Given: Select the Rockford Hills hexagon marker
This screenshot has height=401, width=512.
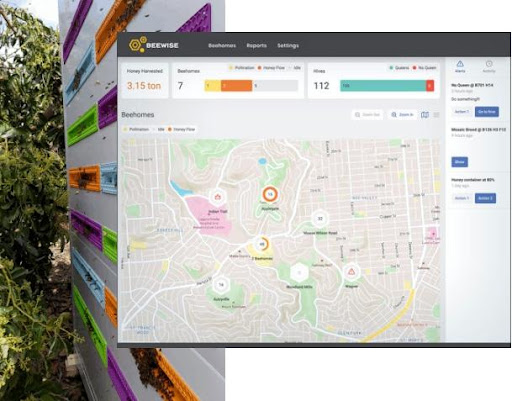Looking at the screenshot, I should [299, 273].
